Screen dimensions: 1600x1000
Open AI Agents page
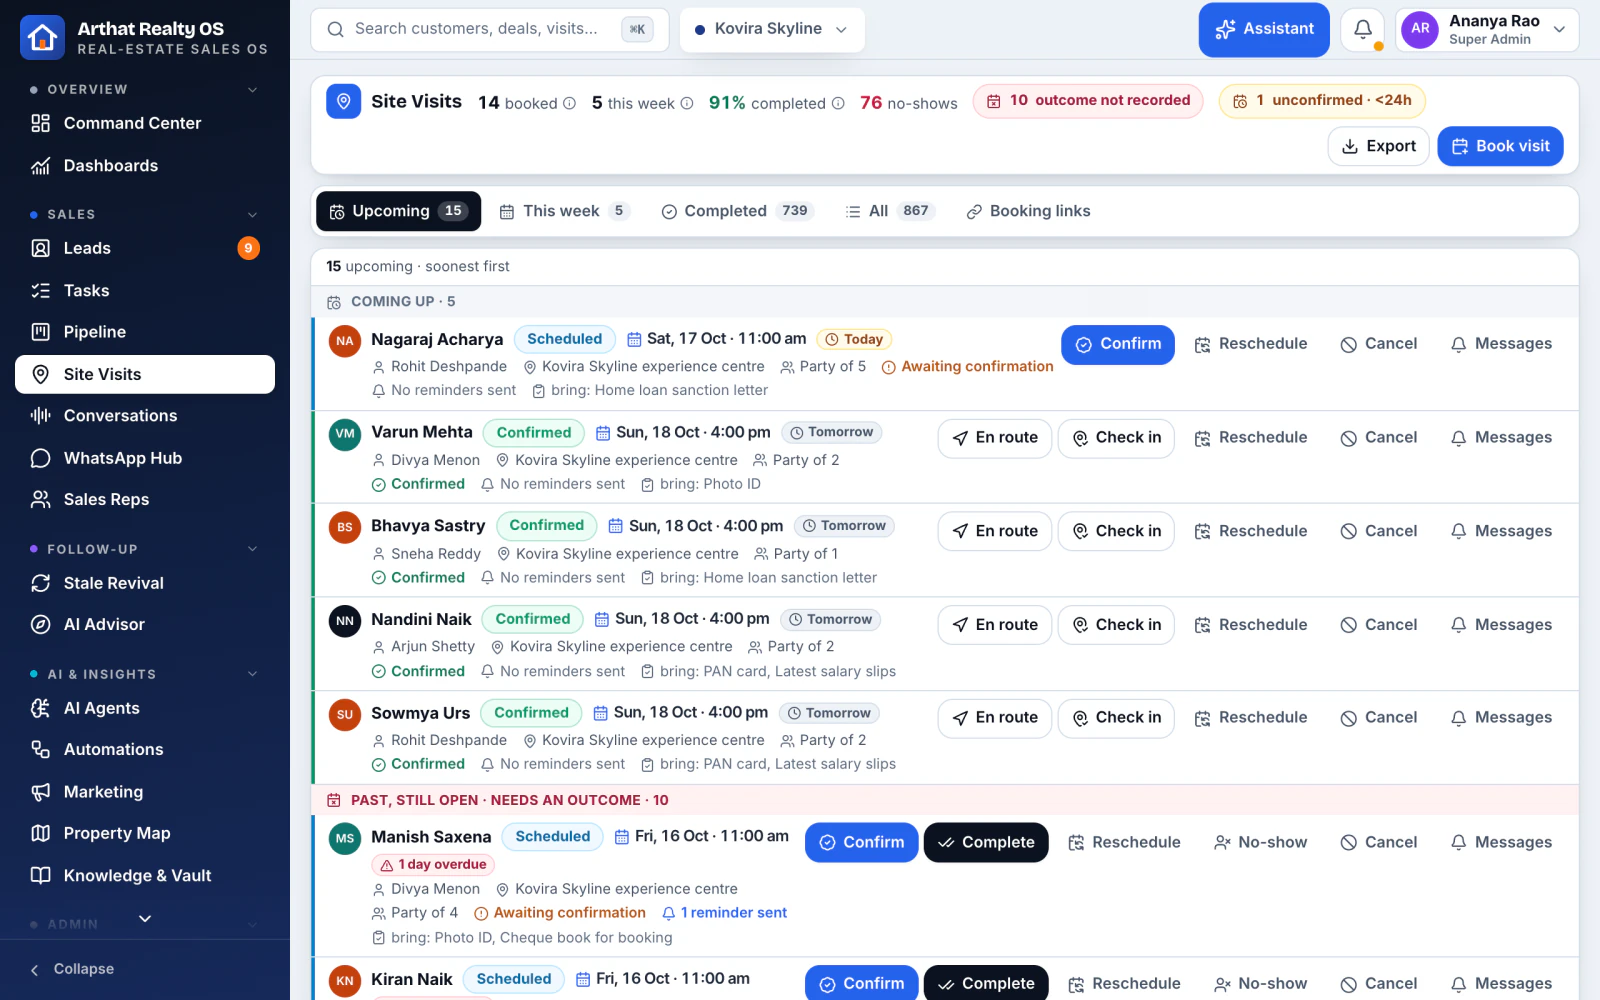click(x=145, y=708)
